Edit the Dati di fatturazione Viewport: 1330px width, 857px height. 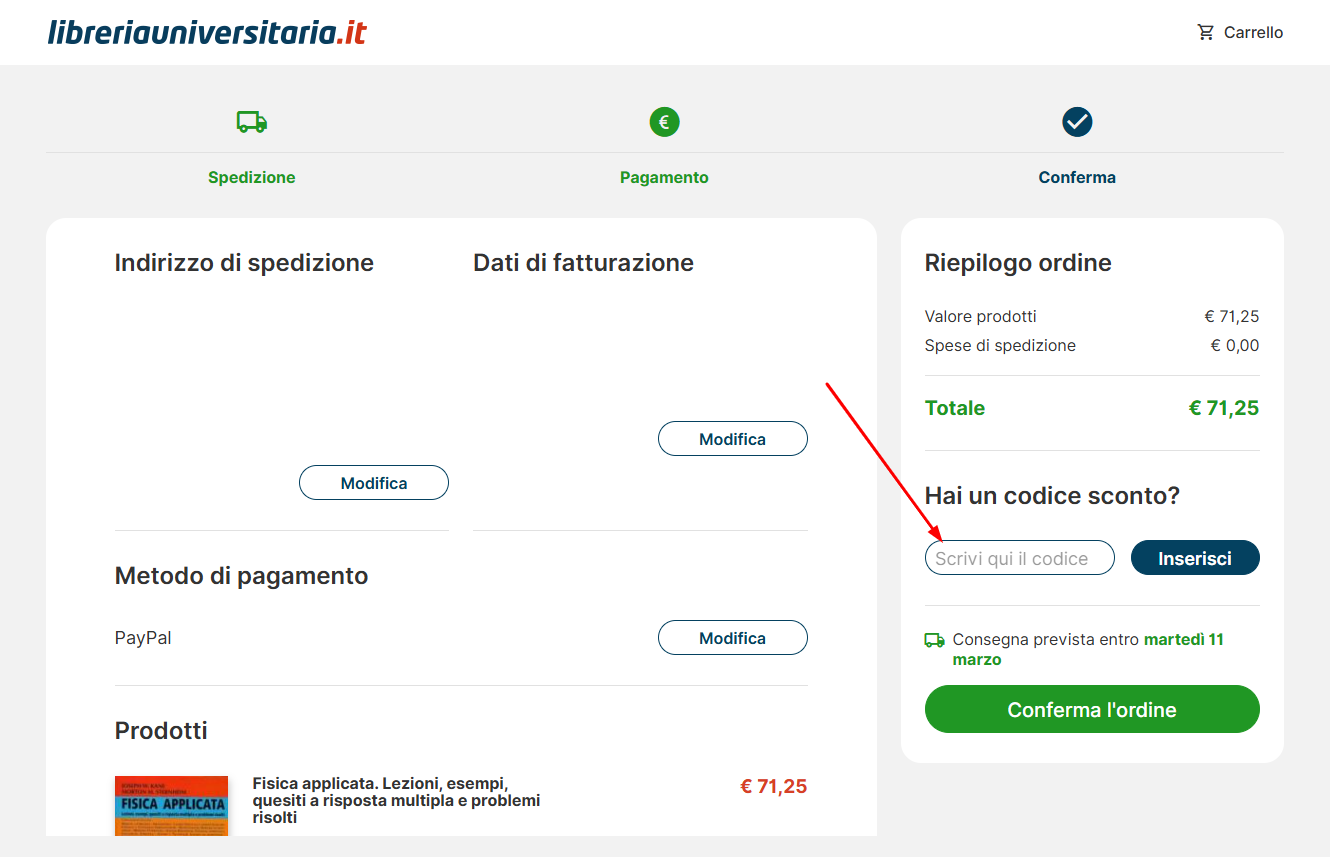point(732,438)
